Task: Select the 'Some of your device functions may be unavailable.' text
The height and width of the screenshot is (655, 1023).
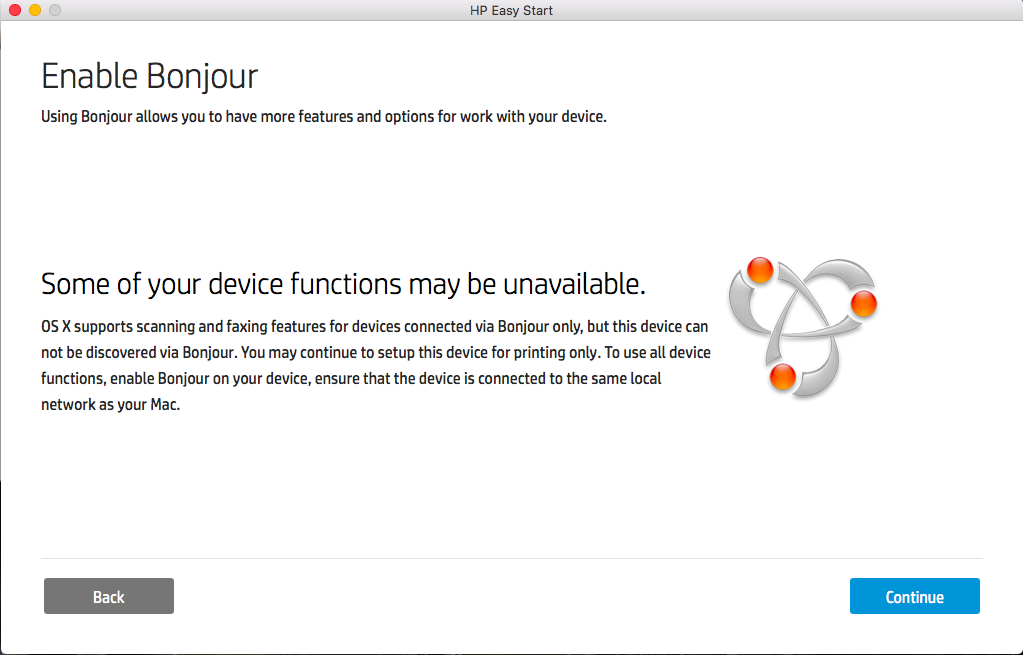Action: 343,284
